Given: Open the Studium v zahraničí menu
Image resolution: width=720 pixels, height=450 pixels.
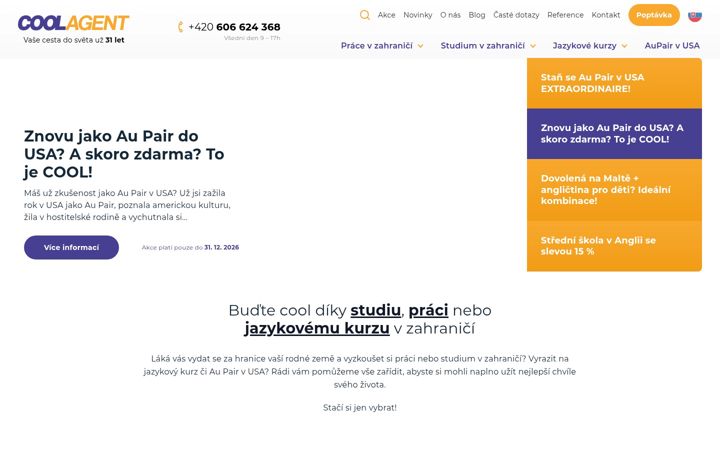Looking at the screenshot, I should tap(483, 45).
